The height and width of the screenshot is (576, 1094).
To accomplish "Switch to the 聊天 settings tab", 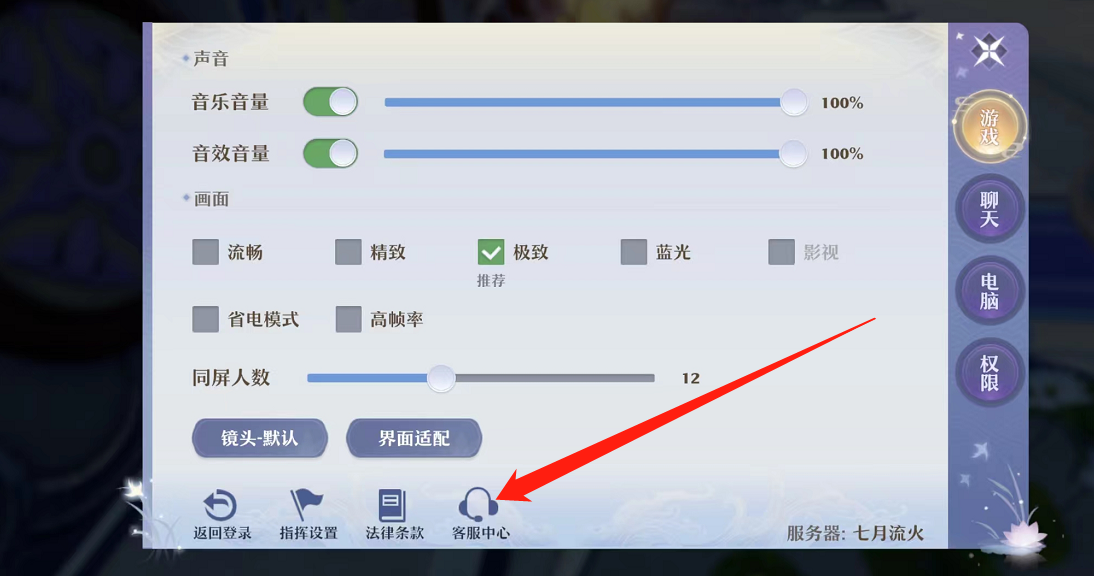I will [989, 210].
